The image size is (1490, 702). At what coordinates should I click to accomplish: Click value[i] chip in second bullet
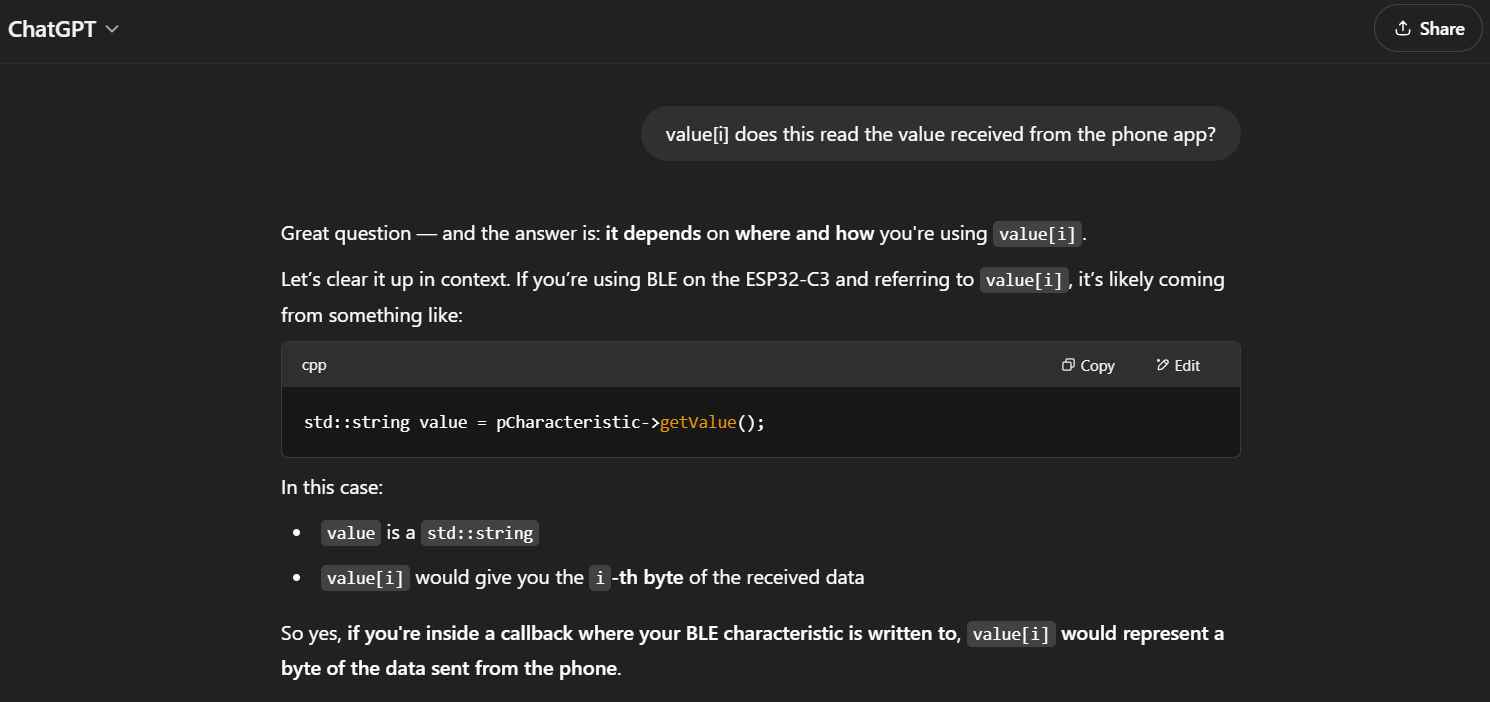click(365, 578)
